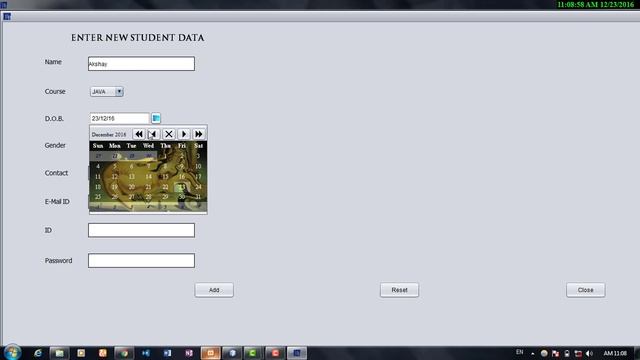This screenshot has height=360, width=640.
Task: Click the Close button
Action: [x=585, y=290]
